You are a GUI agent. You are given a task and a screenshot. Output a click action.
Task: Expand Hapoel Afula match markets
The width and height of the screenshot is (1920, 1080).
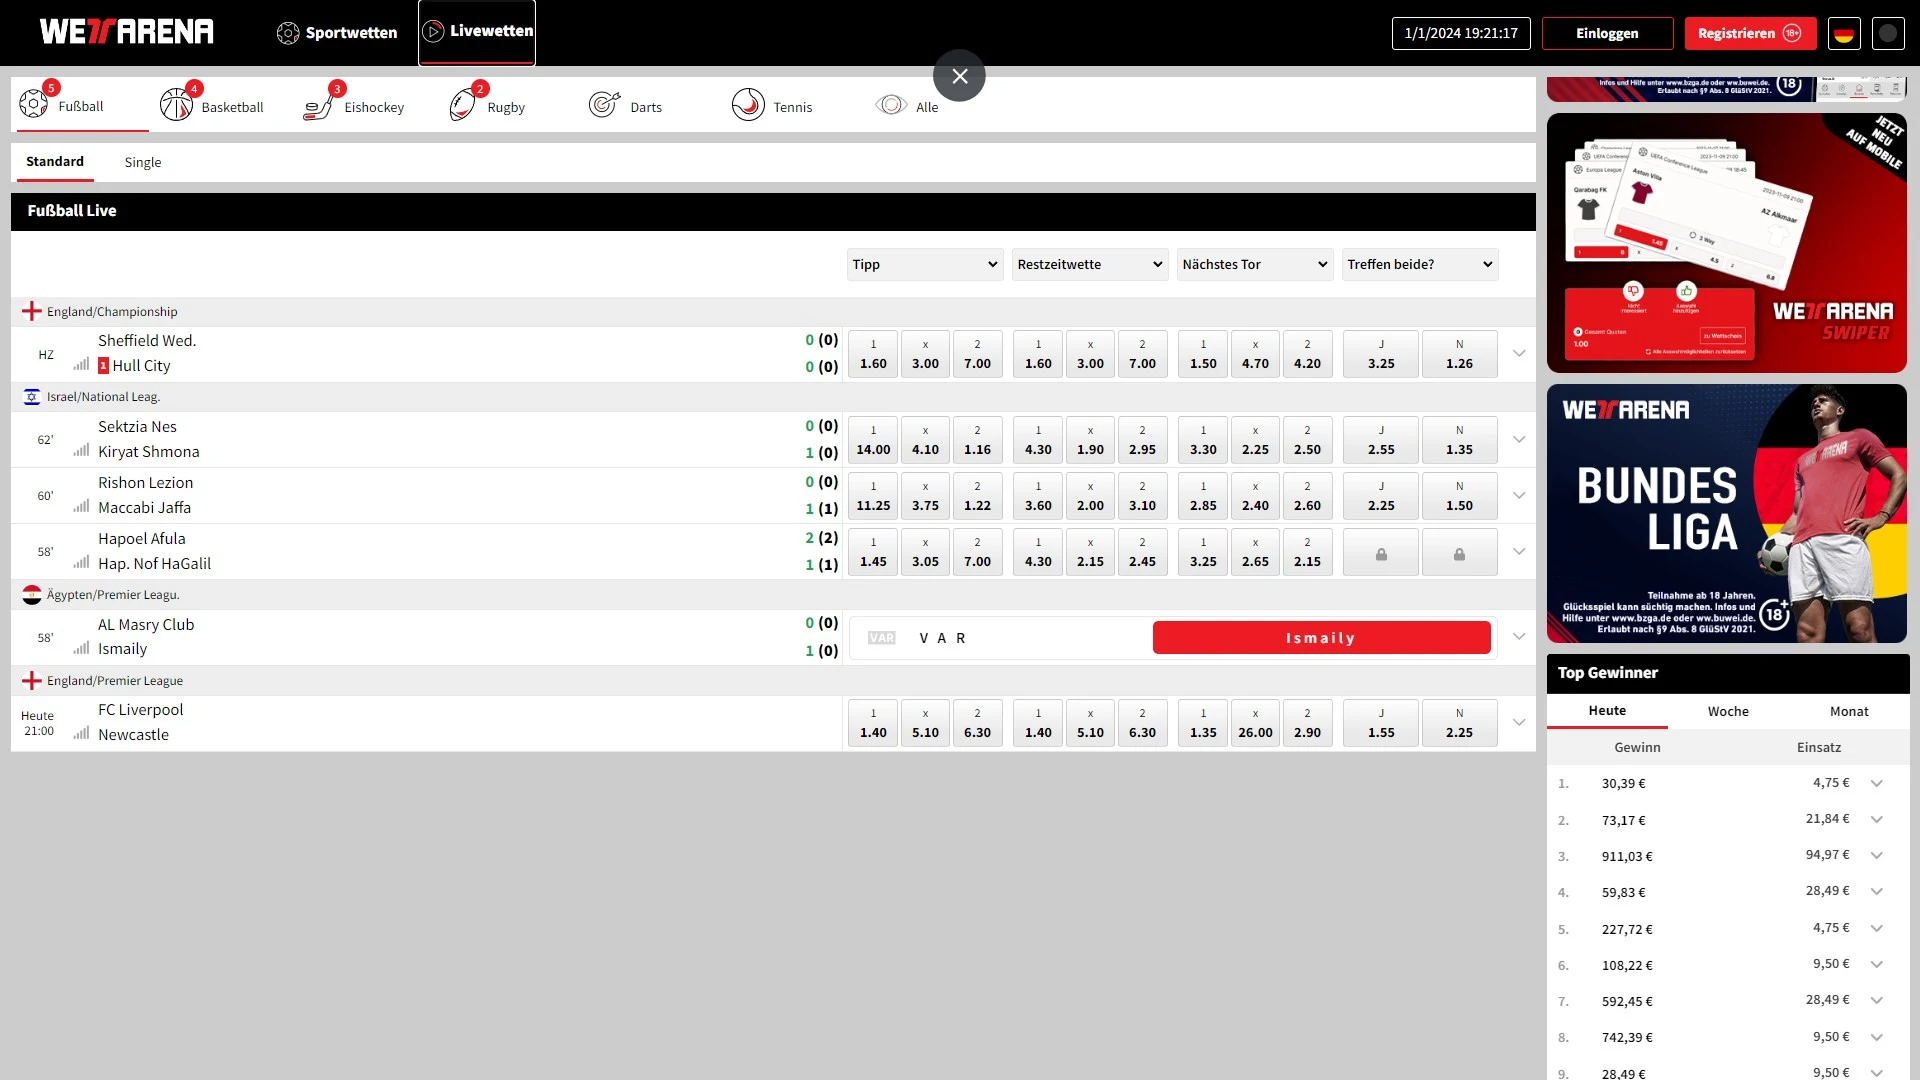click(x=1519, y=552)
